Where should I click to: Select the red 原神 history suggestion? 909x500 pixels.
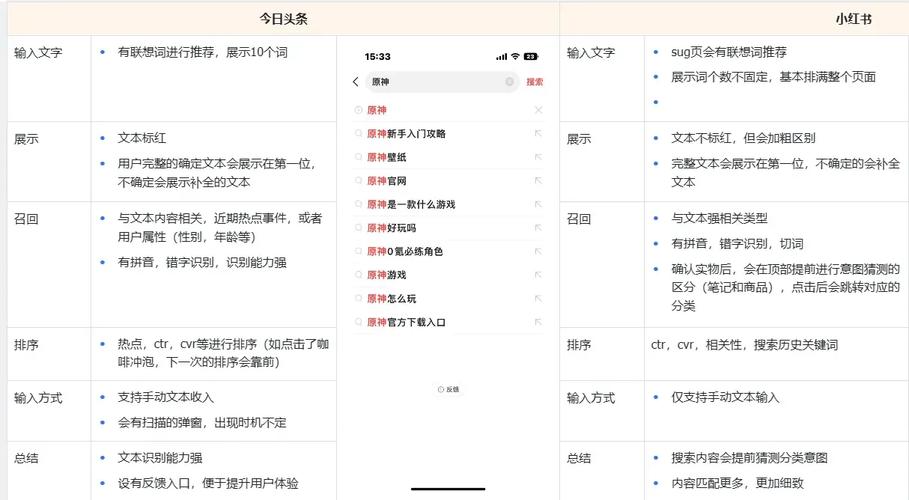377,110
